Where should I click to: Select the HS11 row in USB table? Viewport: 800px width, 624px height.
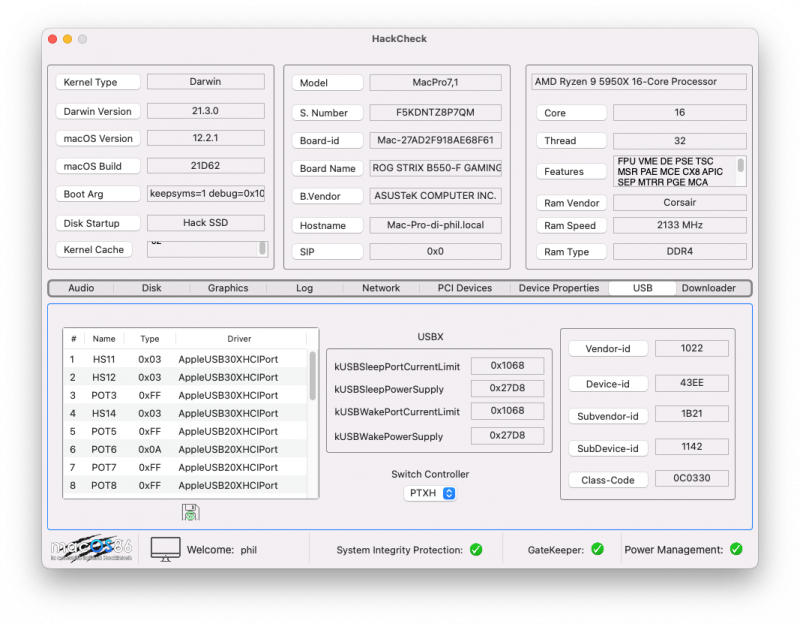185,359
